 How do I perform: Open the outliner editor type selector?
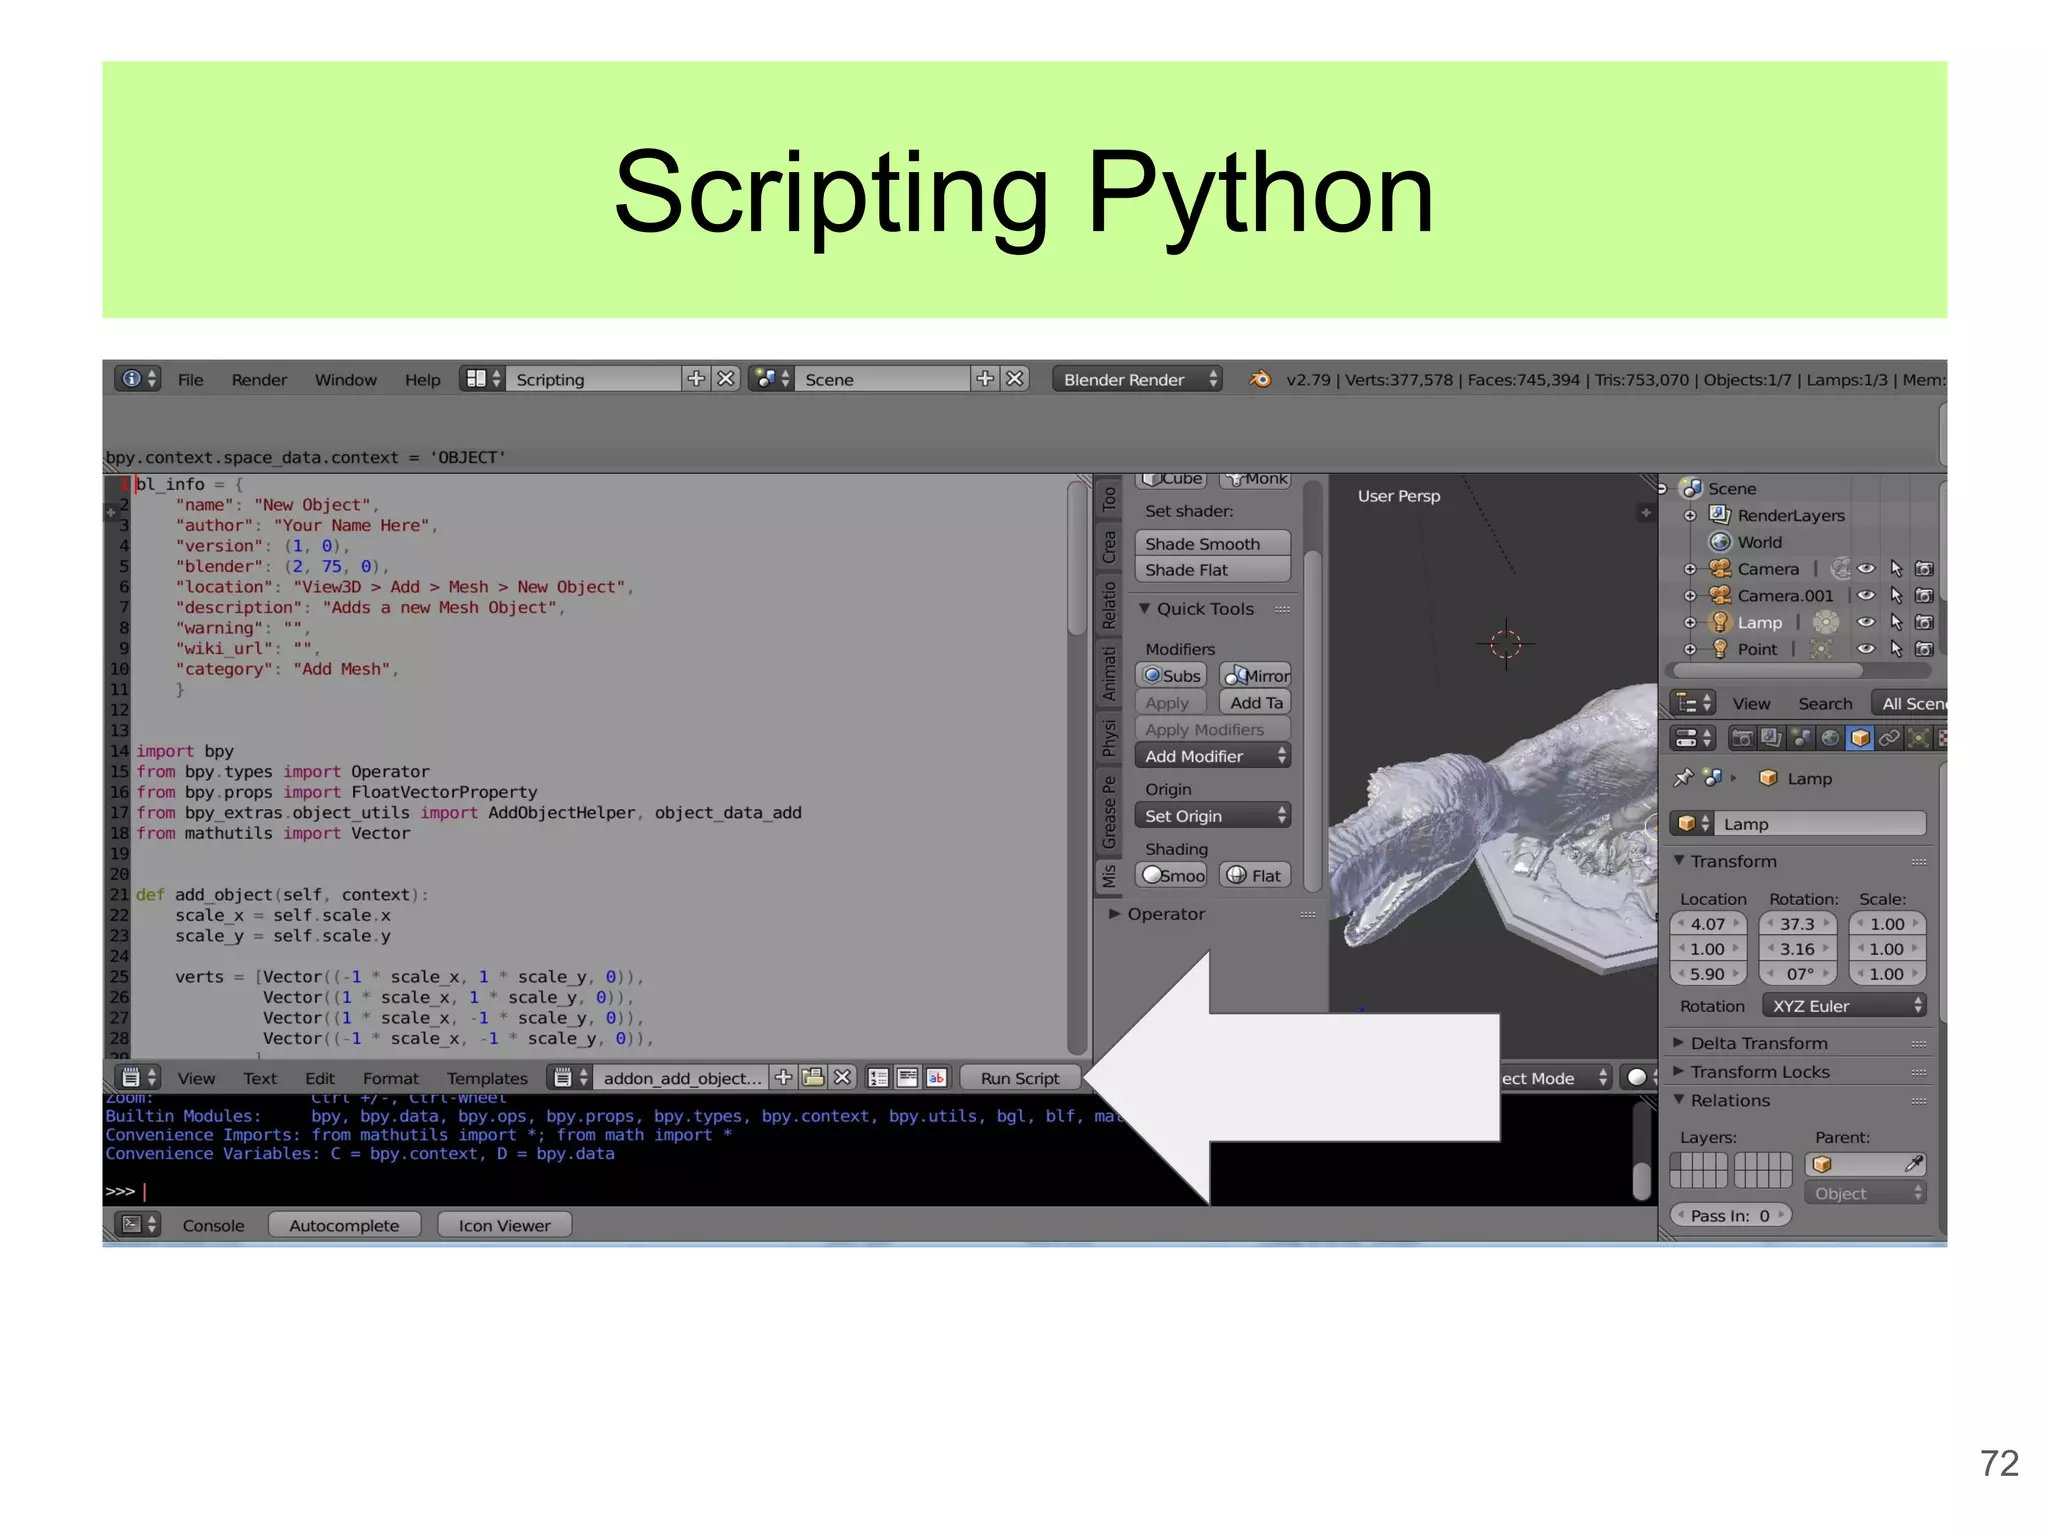coord(1694,703)
